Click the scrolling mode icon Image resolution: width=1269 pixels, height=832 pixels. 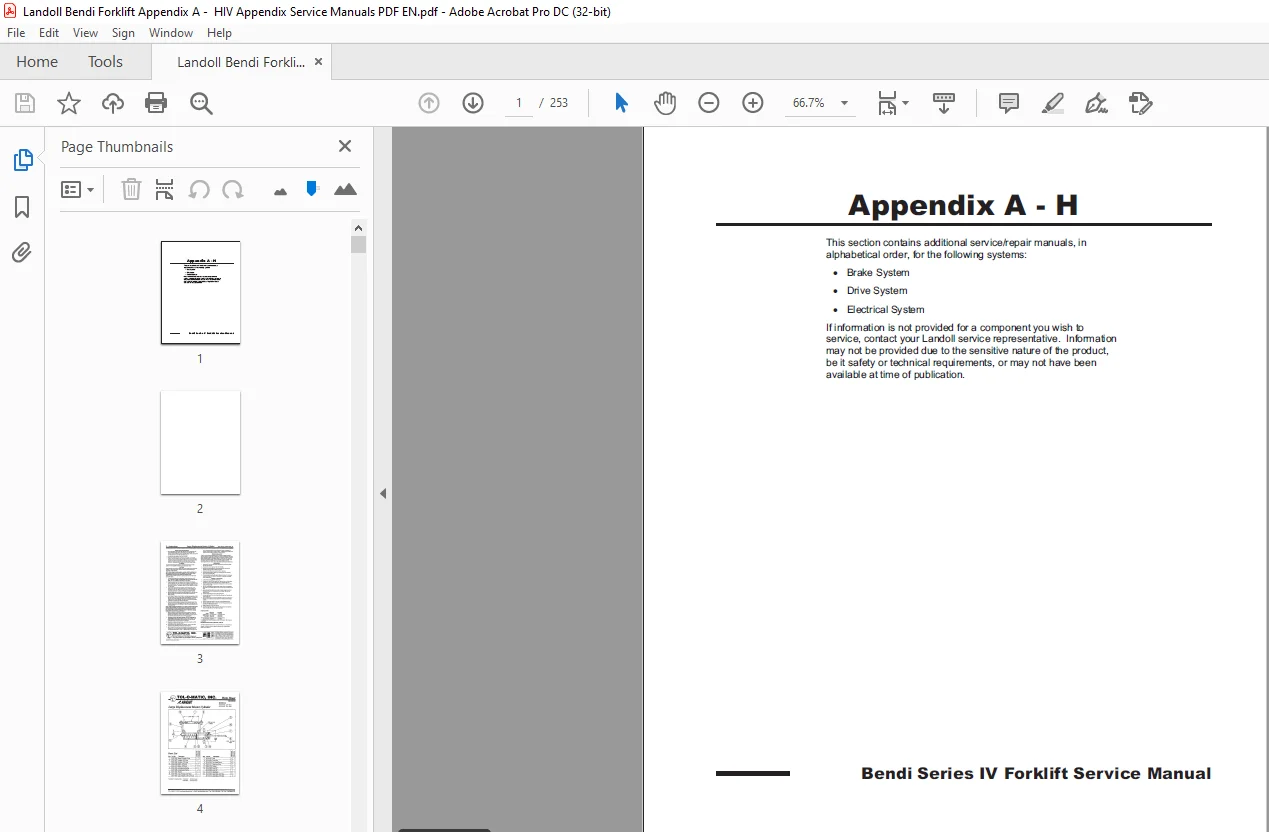pos(944,103)
